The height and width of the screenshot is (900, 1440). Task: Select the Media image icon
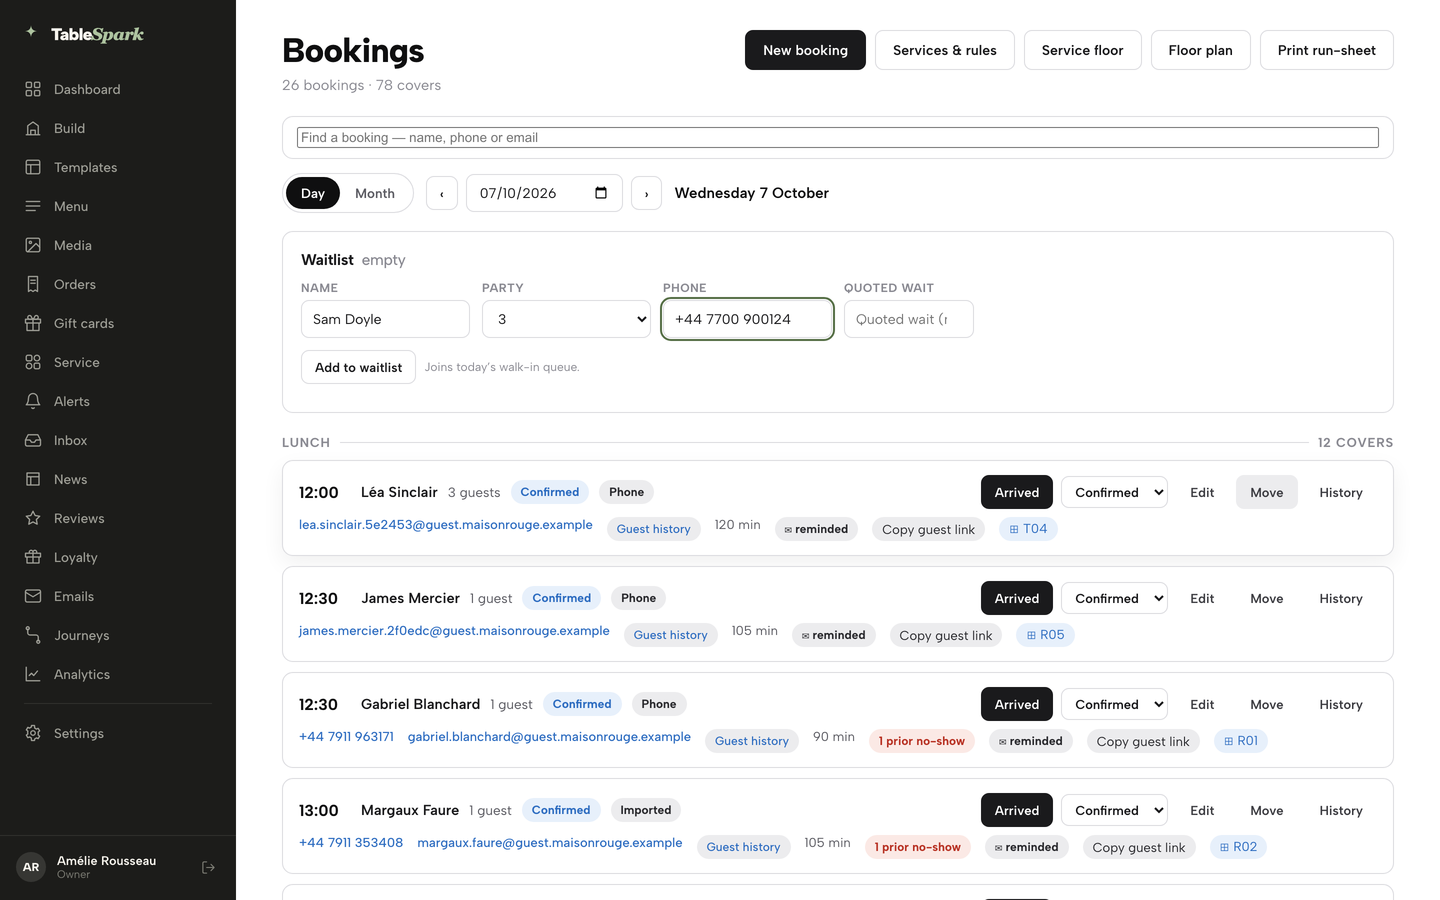click(33, 245)
